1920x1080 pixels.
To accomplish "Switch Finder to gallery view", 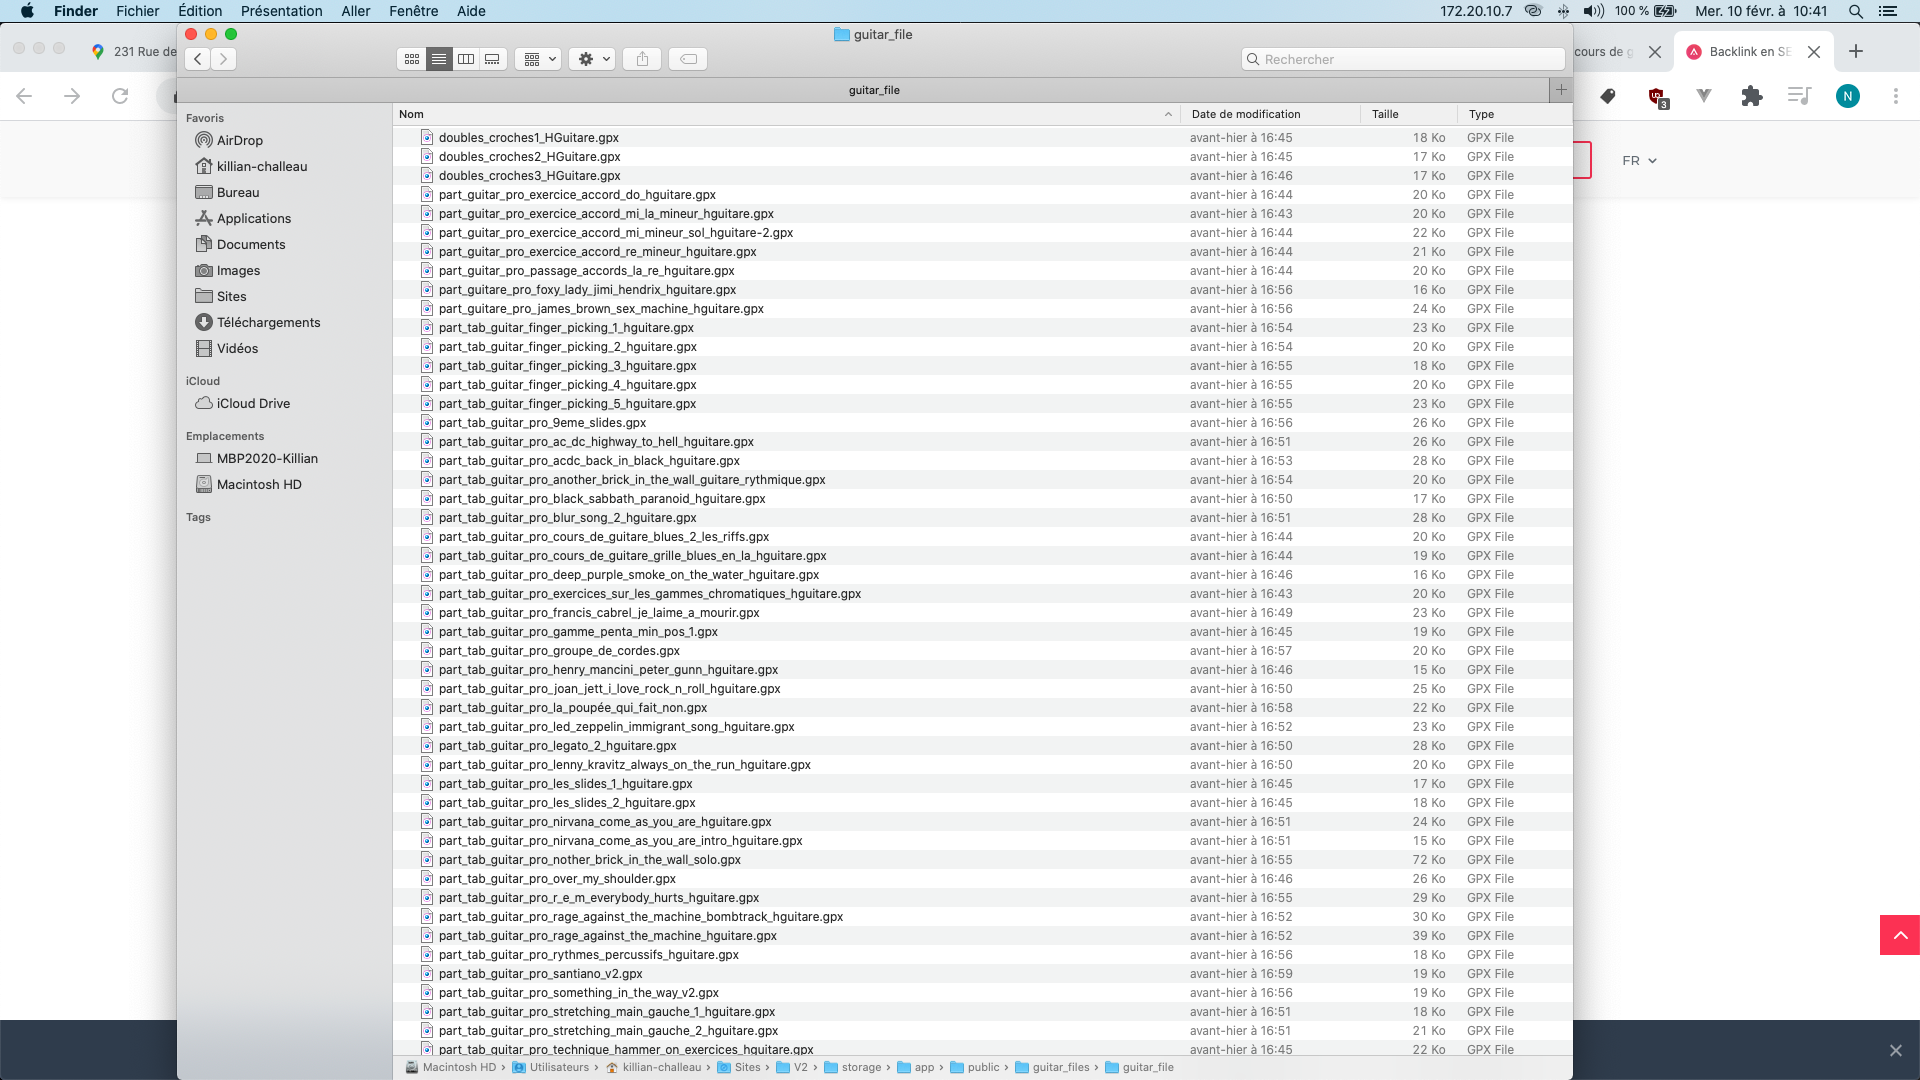I will point(492,59).
